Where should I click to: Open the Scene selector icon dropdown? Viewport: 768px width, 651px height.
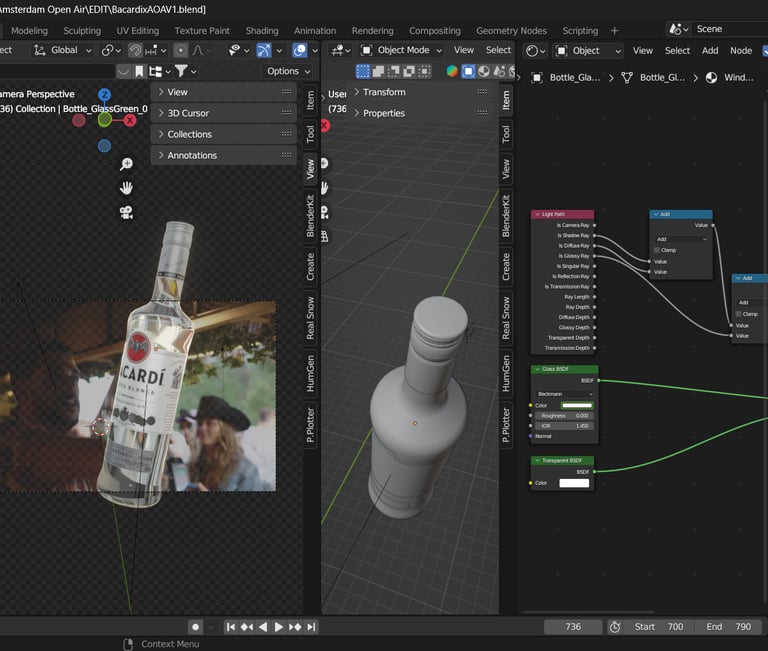click(x=679, y=29)
